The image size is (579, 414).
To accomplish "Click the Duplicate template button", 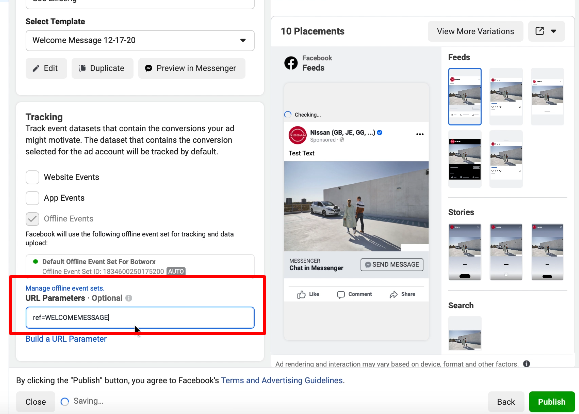I will (102, 68).
